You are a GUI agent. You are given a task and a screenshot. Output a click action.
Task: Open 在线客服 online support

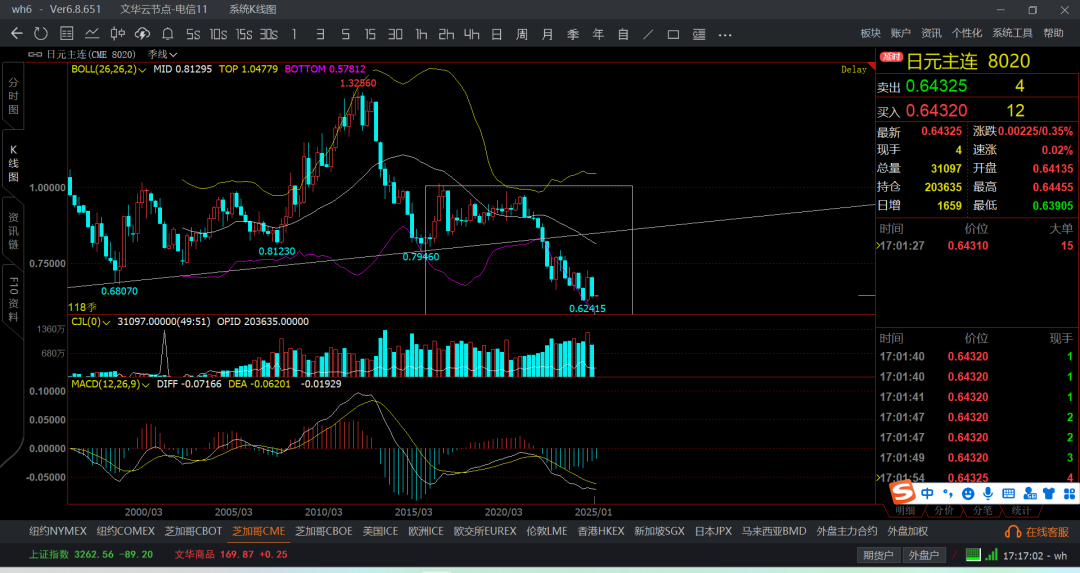(1037, 532)
